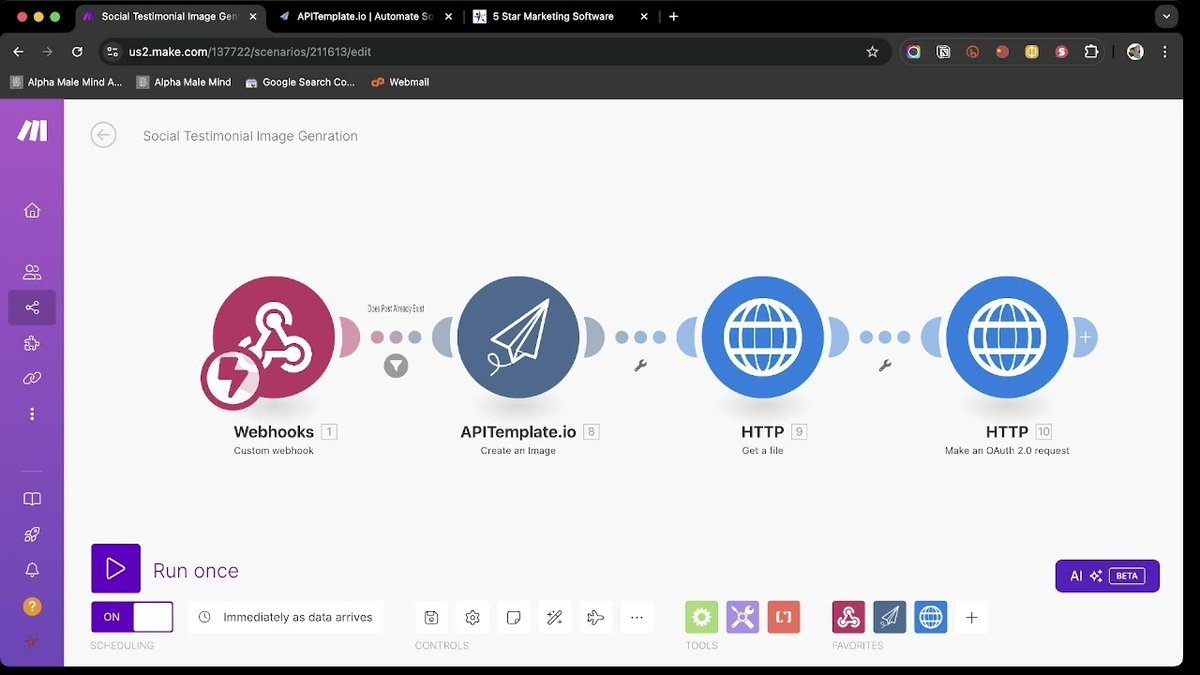The height and width of the screenshot is (675, 1200).
Task: Click the scenario title Social Testimonial Image Genration
Action: (x=250, y=136)
